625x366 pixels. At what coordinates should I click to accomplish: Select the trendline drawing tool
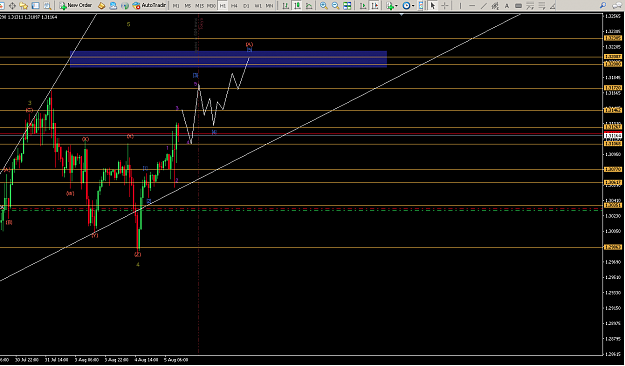483,6
